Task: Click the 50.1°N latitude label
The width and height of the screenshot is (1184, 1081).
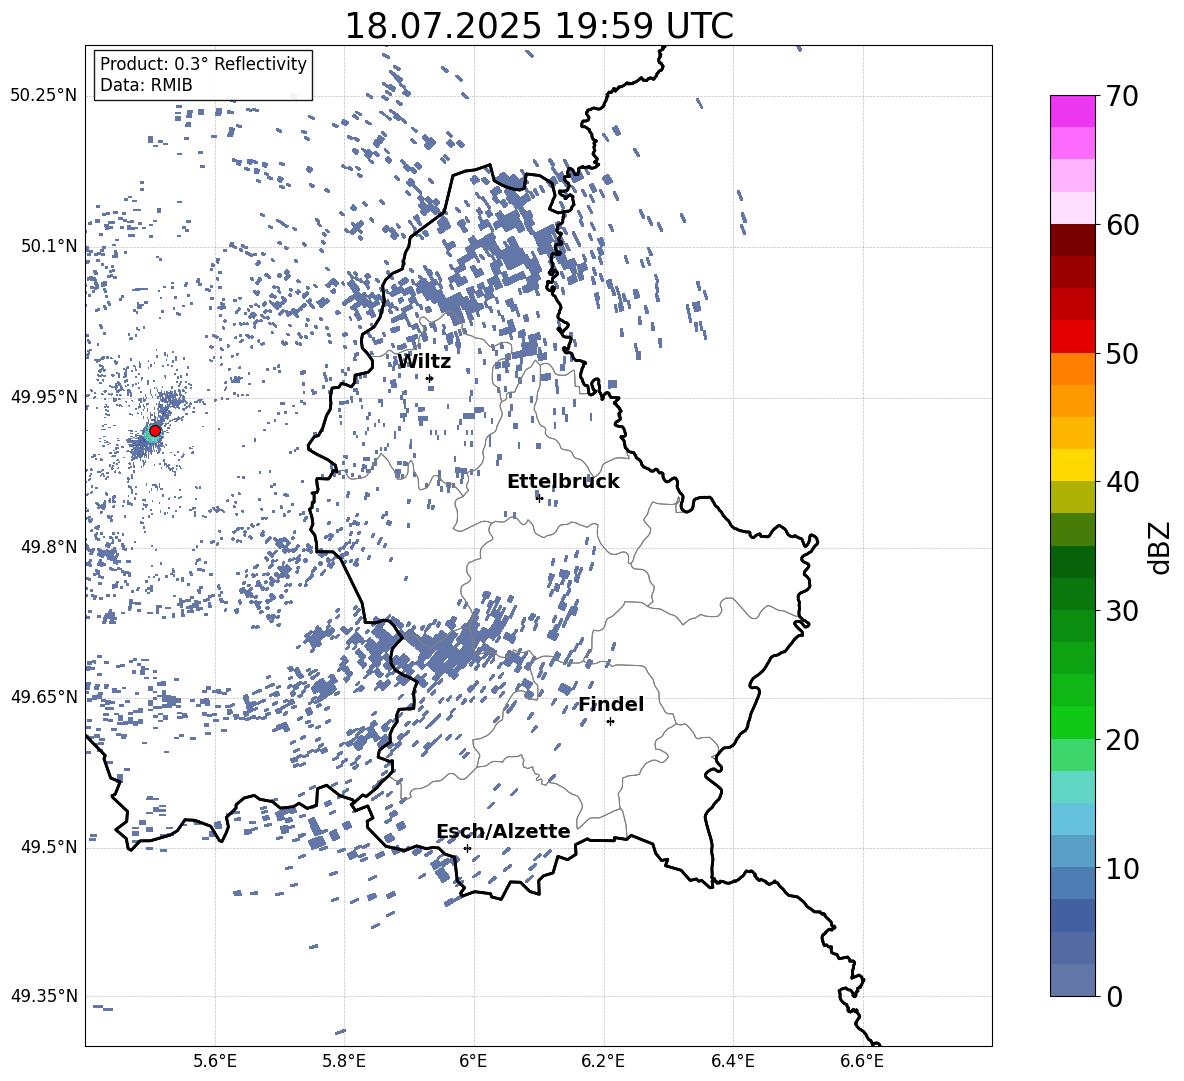Action: (x=49, y=246)
